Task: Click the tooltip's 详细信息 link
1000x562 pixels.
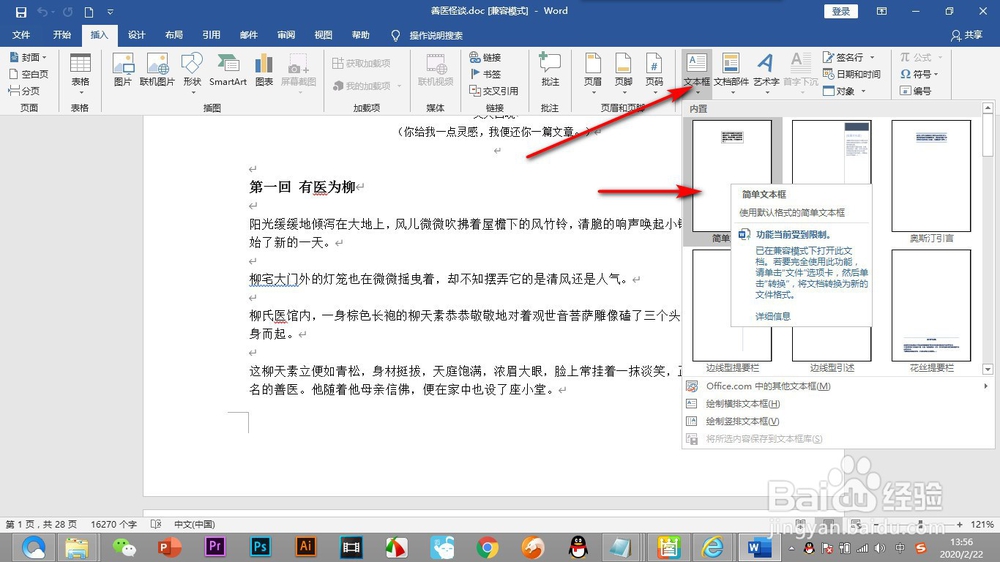Action: tap(772, 316)
